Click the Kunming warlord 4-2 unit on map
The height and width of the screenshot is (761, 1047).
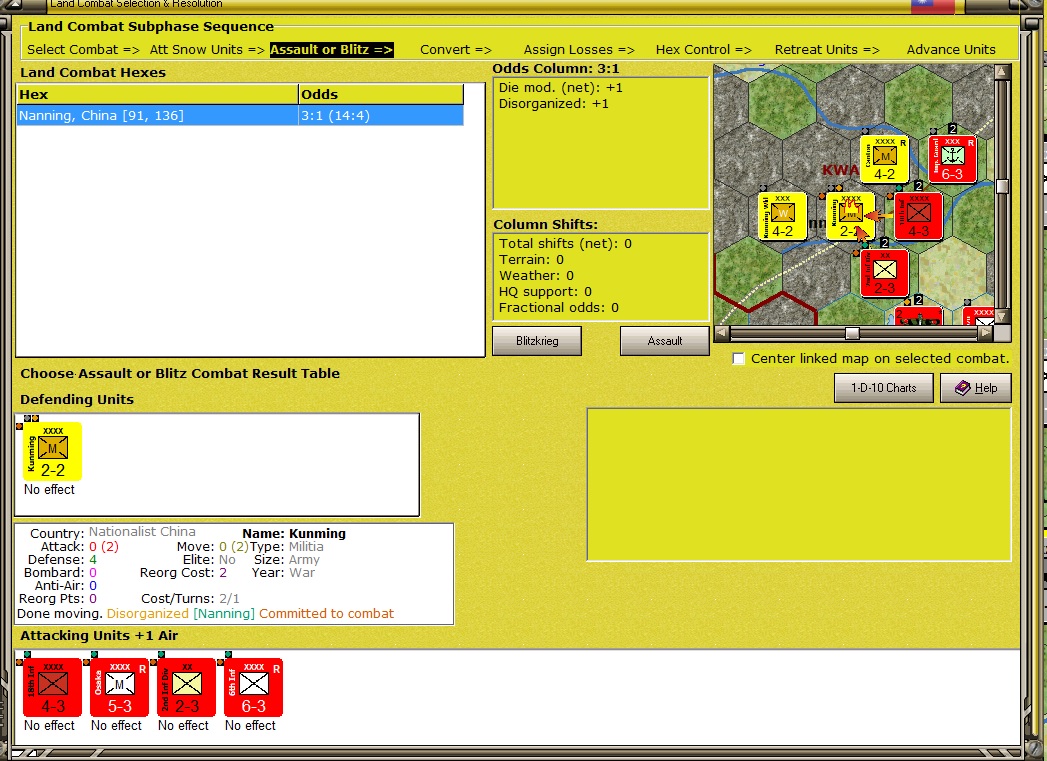pos(783,216)
